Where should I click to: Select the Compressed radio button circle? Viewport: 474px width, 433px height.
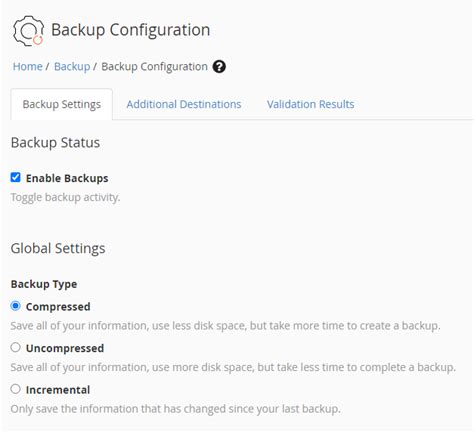click(15, 306)
